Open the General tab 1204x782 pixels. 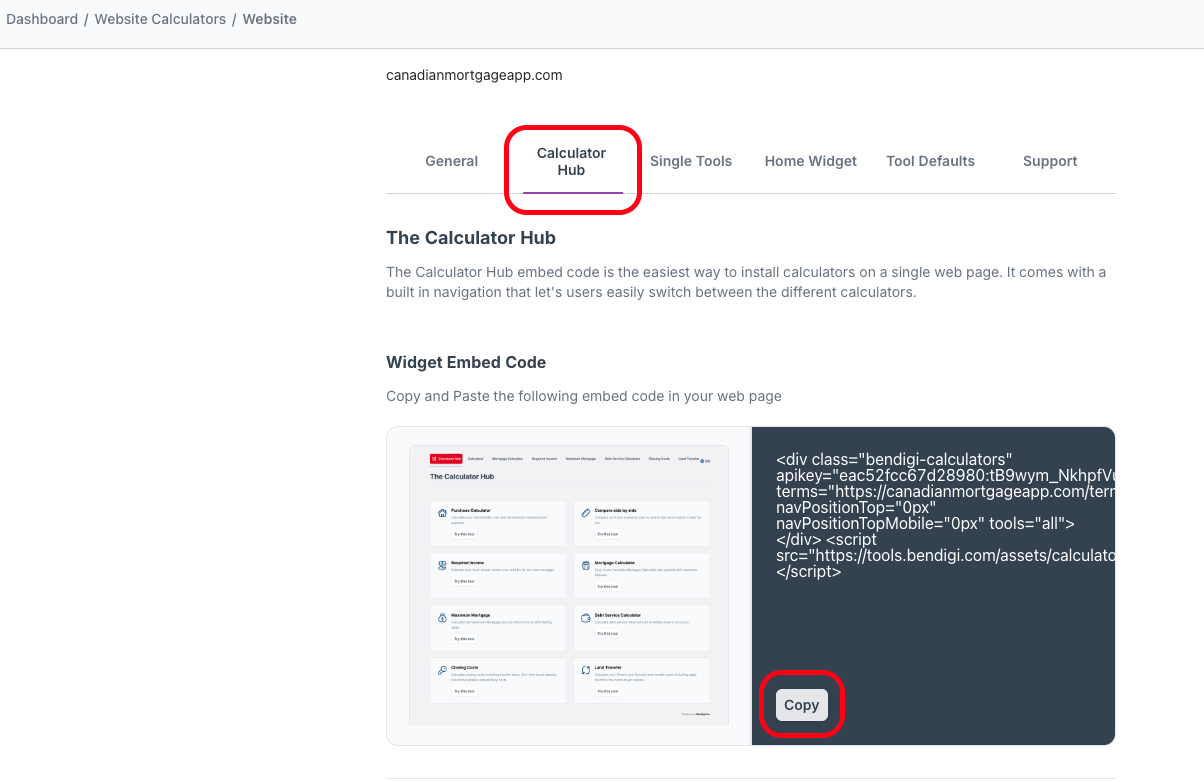451,161
